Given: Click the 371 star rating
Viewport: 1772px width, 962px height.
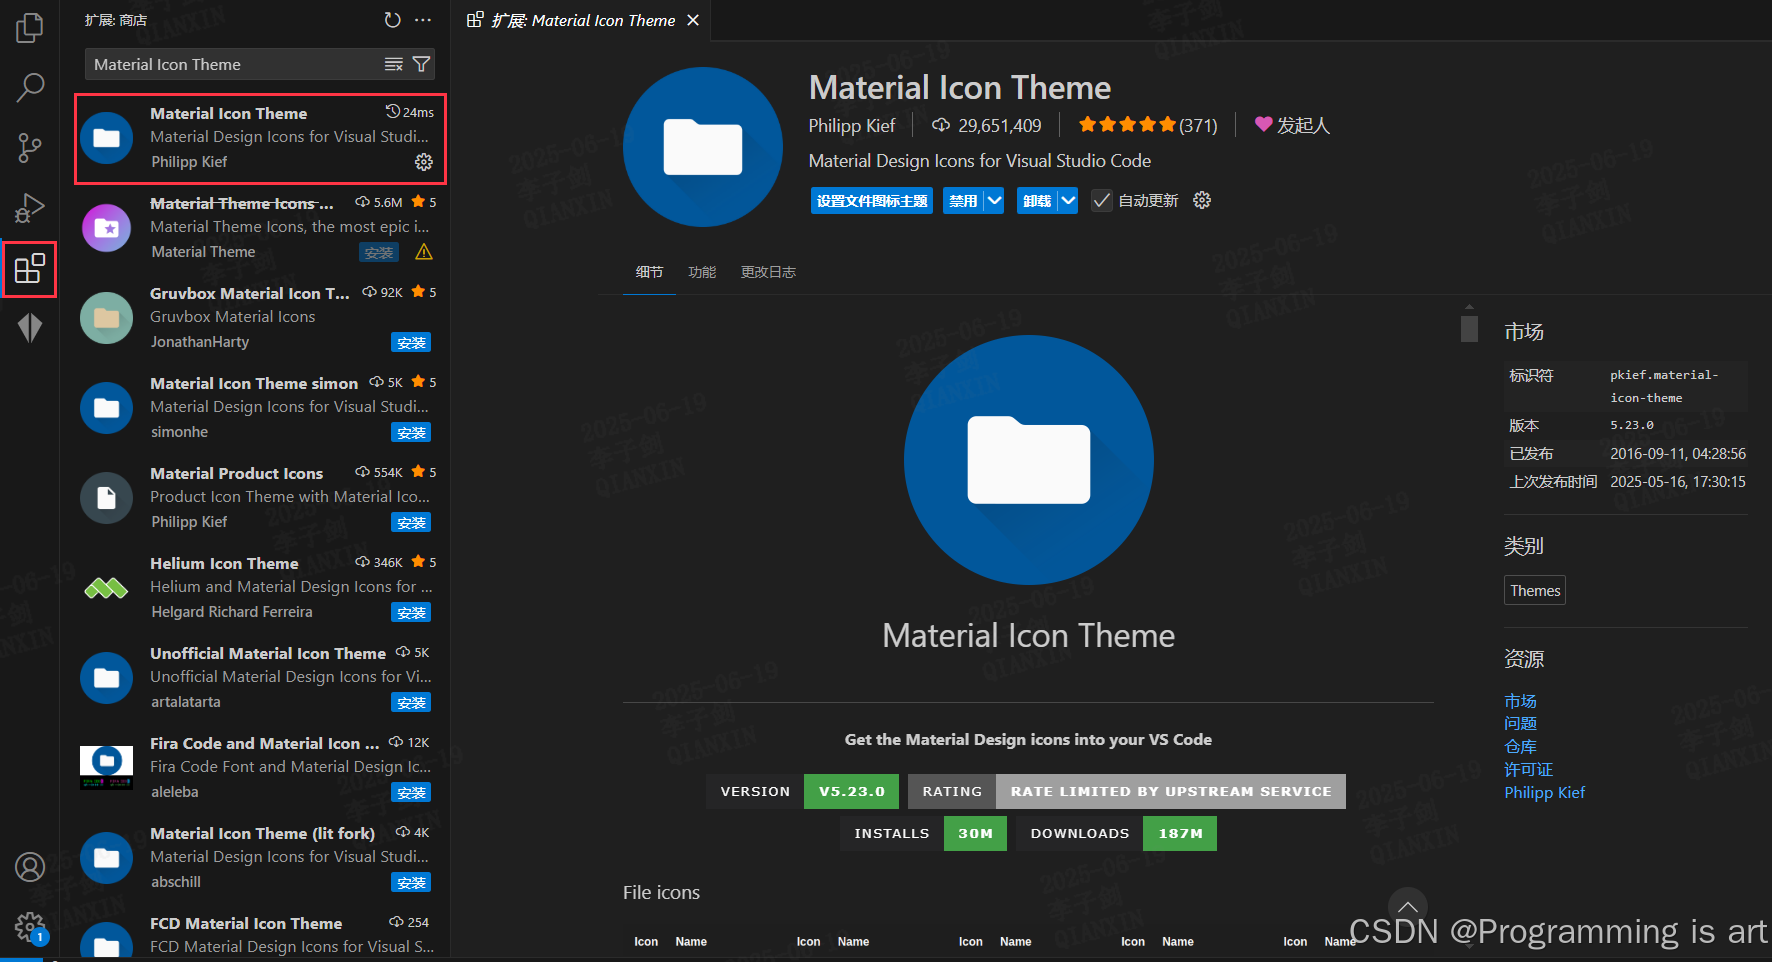Looking at the screenshot, I should coord(1148,125).
